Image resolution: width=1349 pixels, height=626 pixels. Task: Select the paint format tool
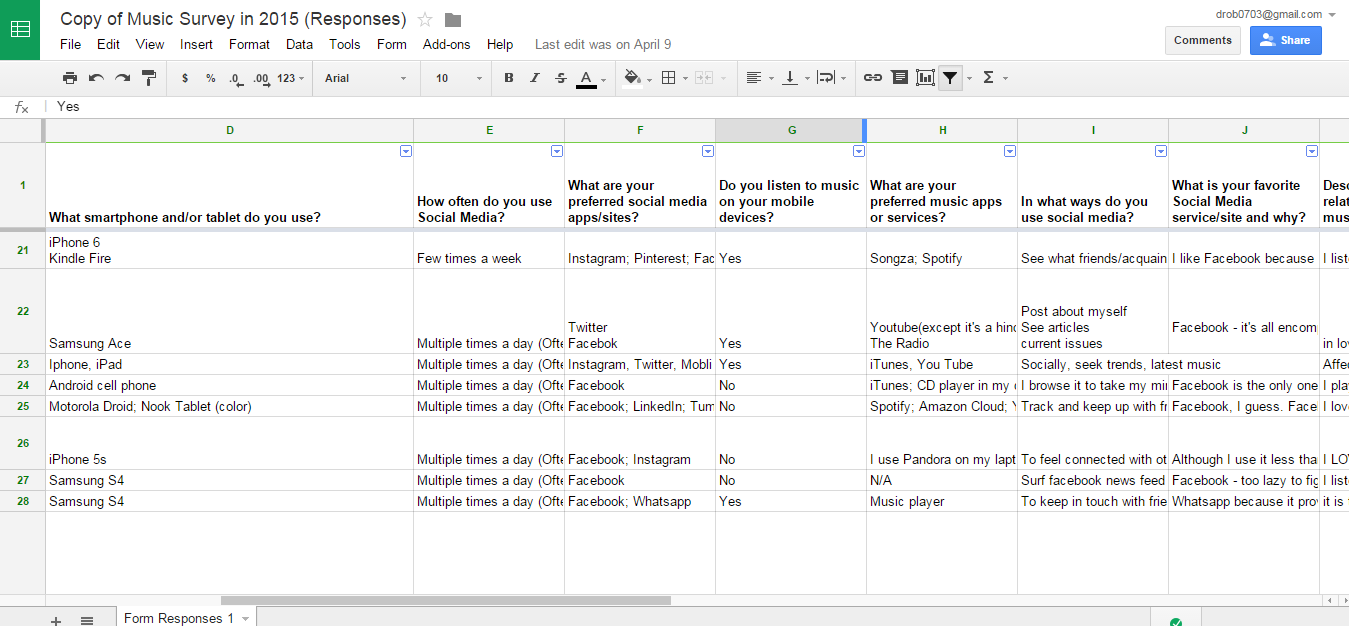[x=149, y=78]
